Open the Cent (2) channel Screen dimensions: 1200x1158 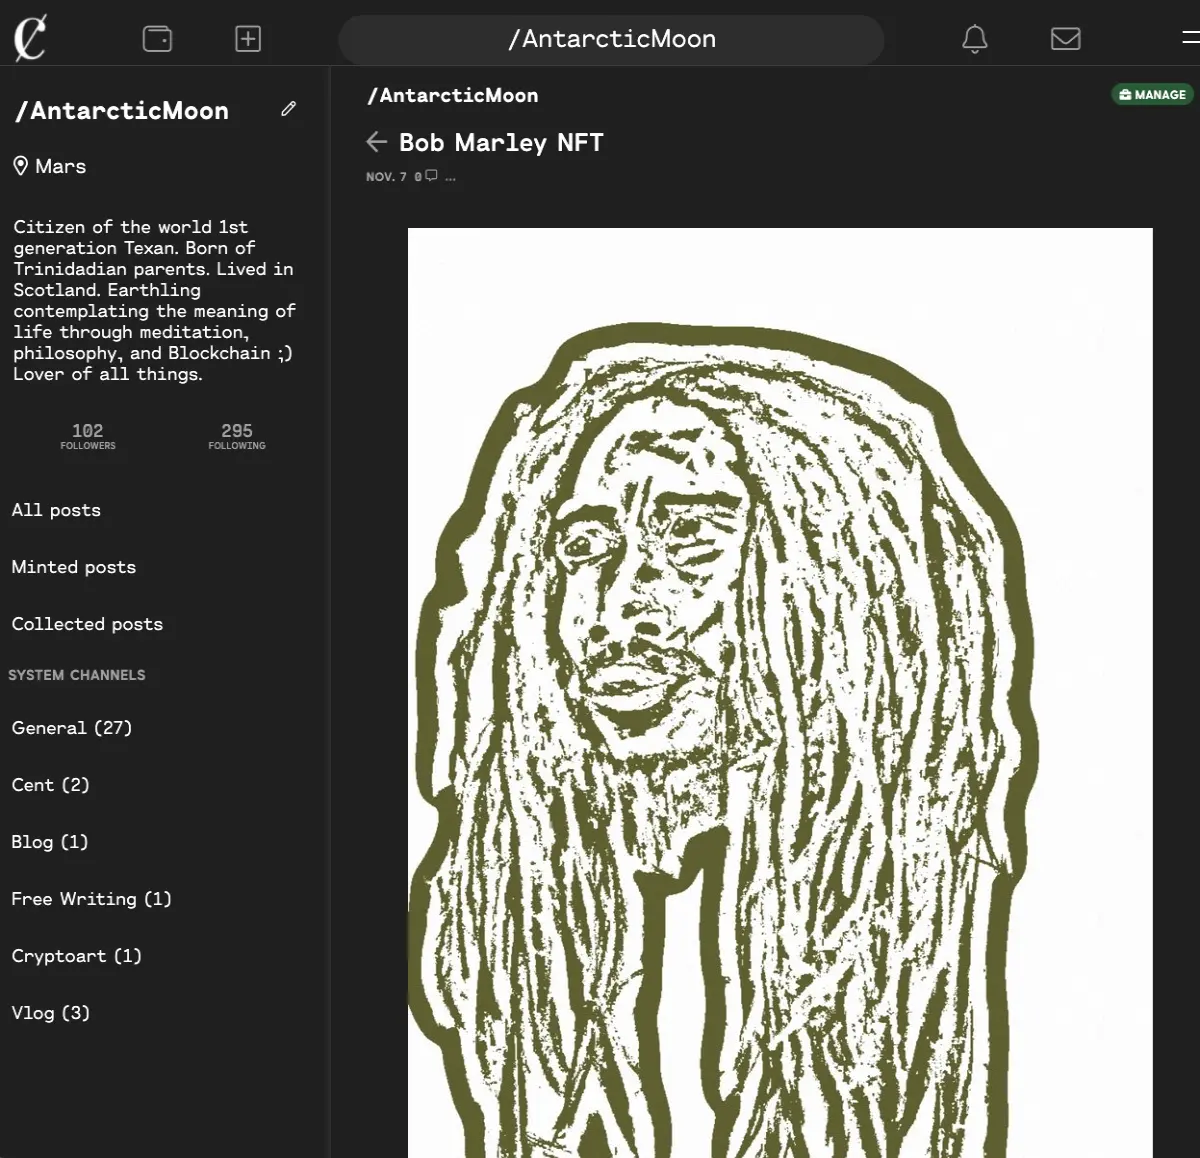point(51,785)
